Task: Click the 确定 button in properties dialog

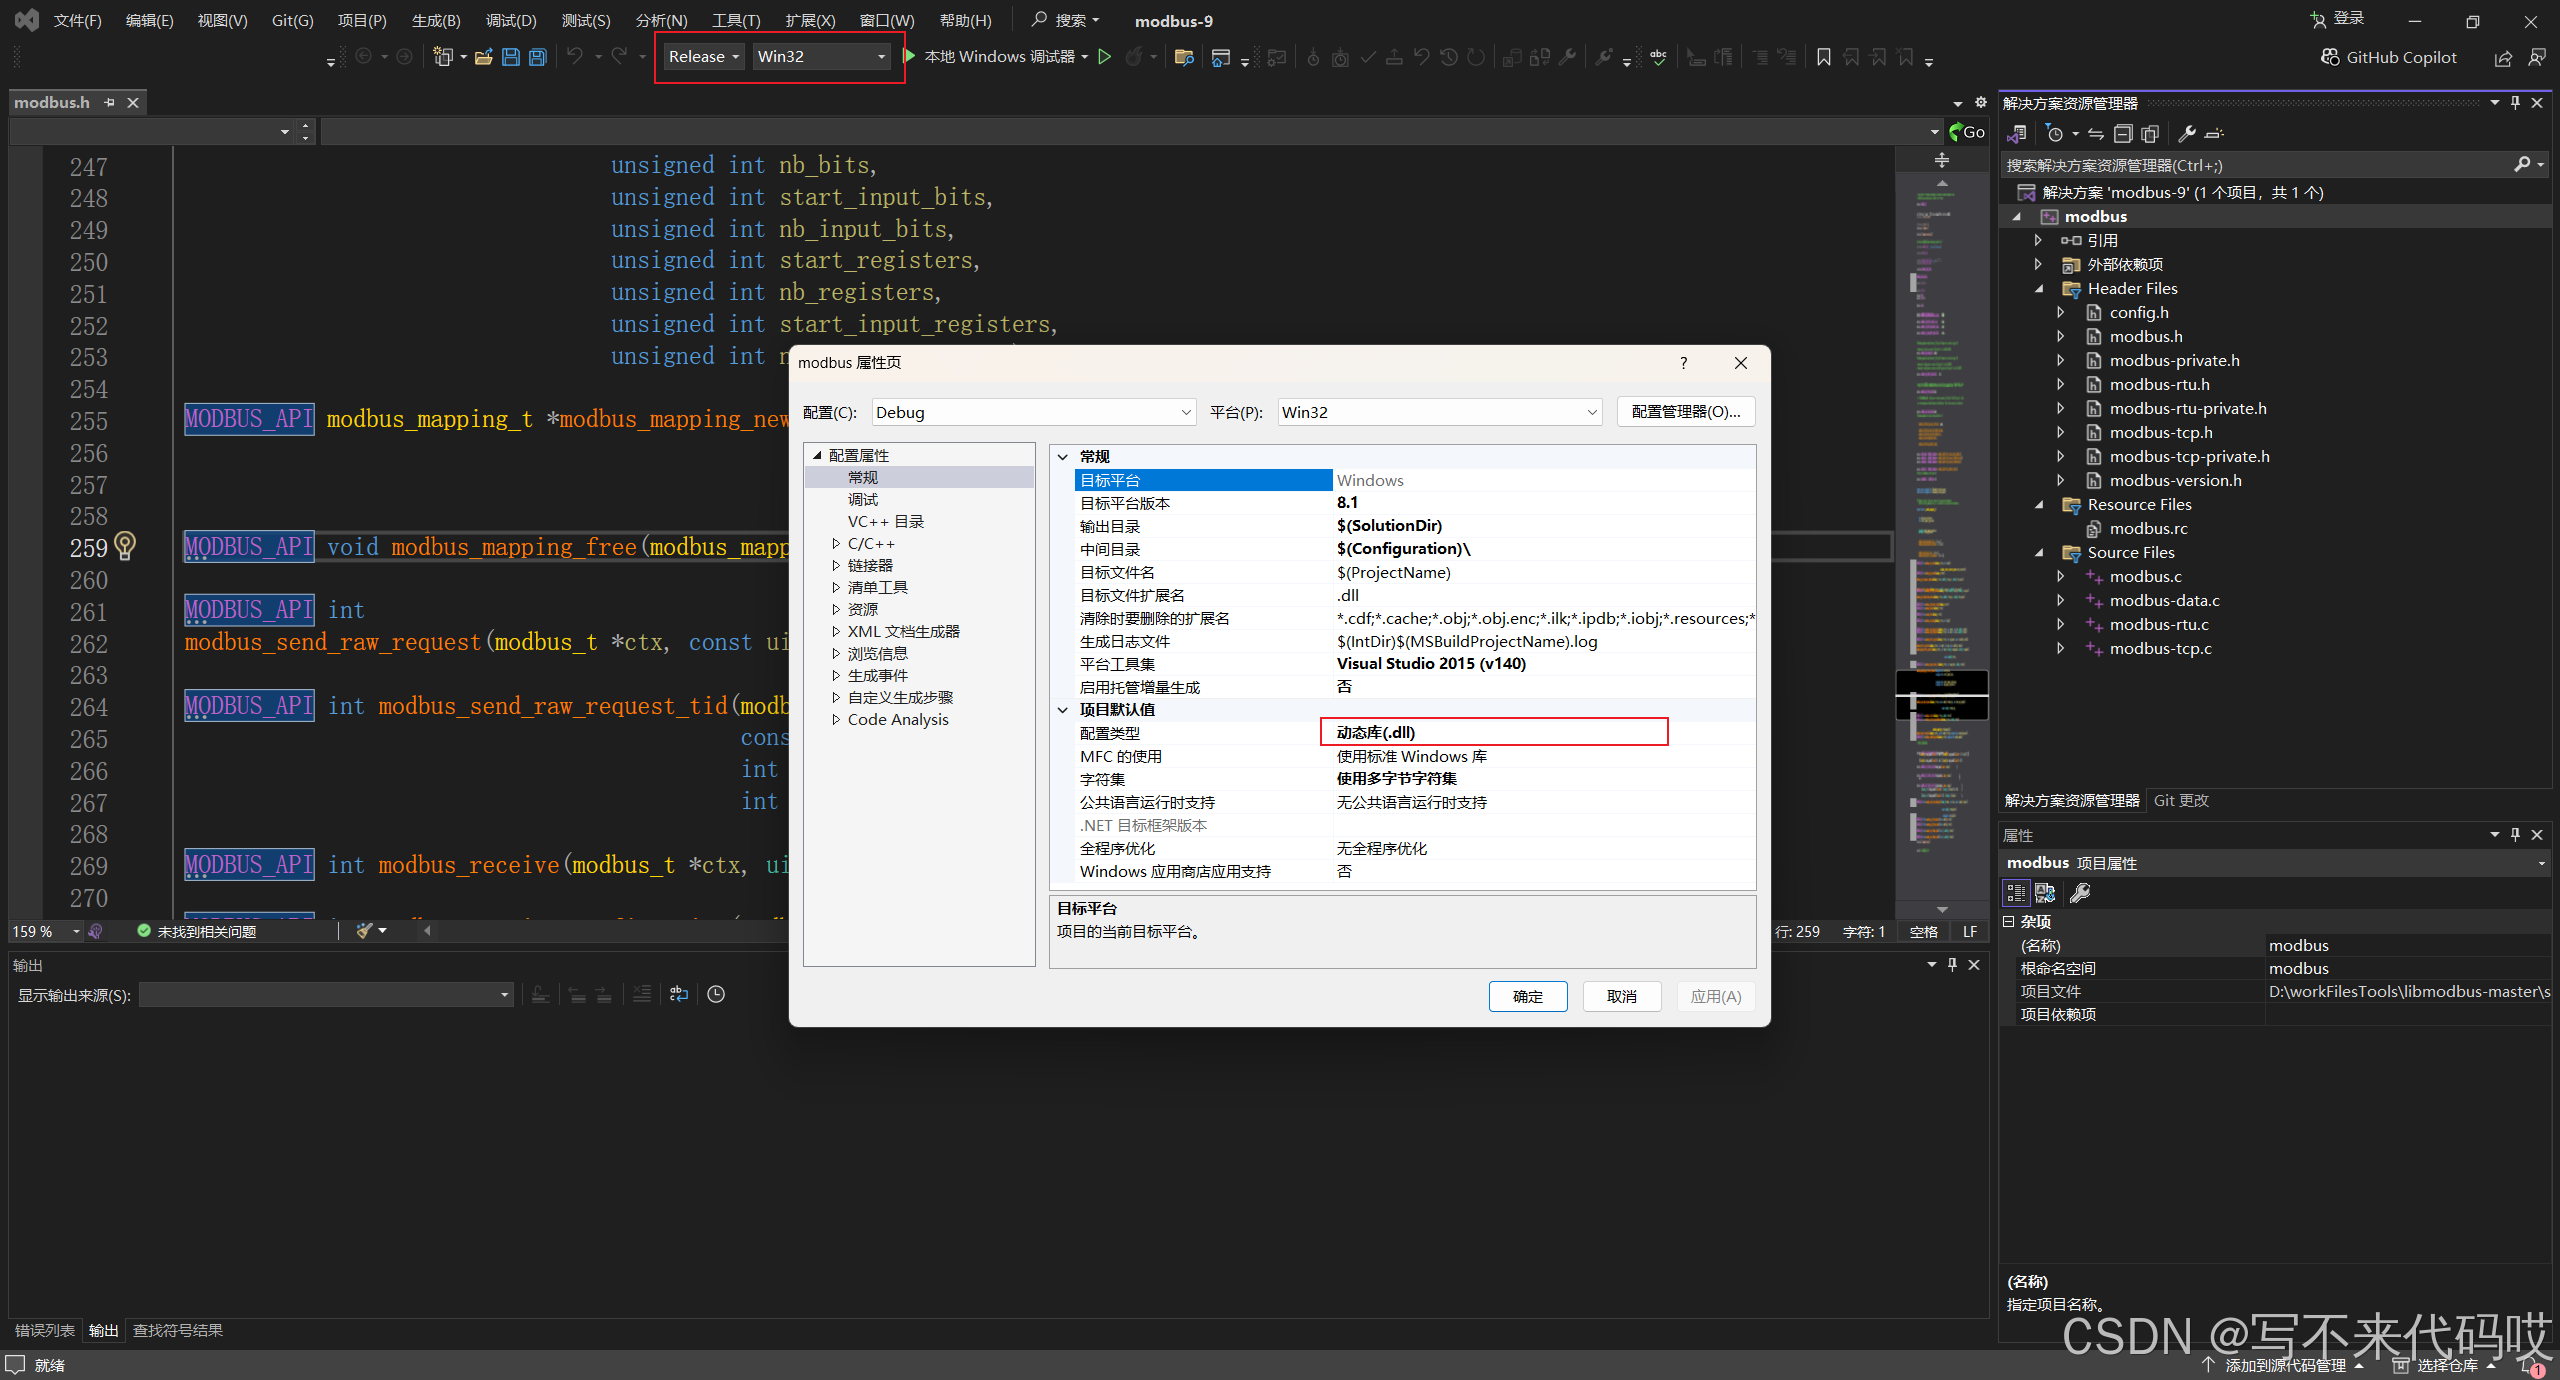Action: (1527, 996)
